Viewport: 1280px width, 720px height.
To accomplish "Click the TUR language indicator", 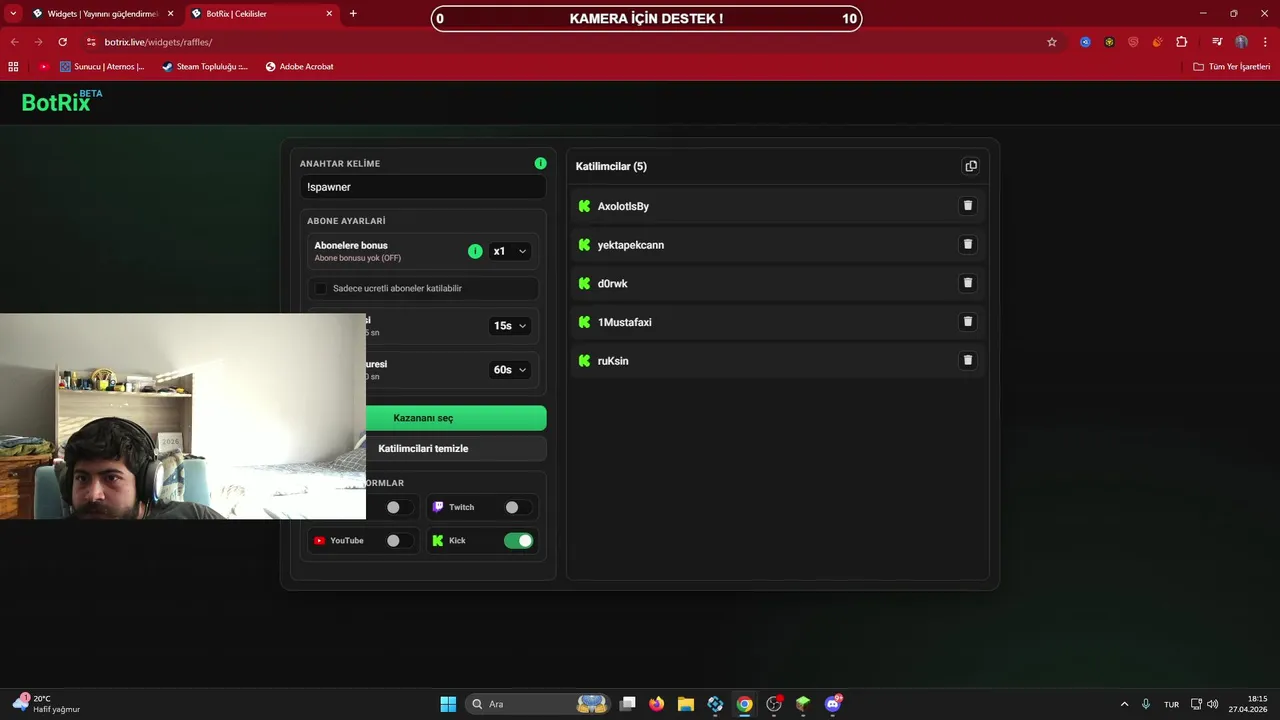I will (1171, 704).
